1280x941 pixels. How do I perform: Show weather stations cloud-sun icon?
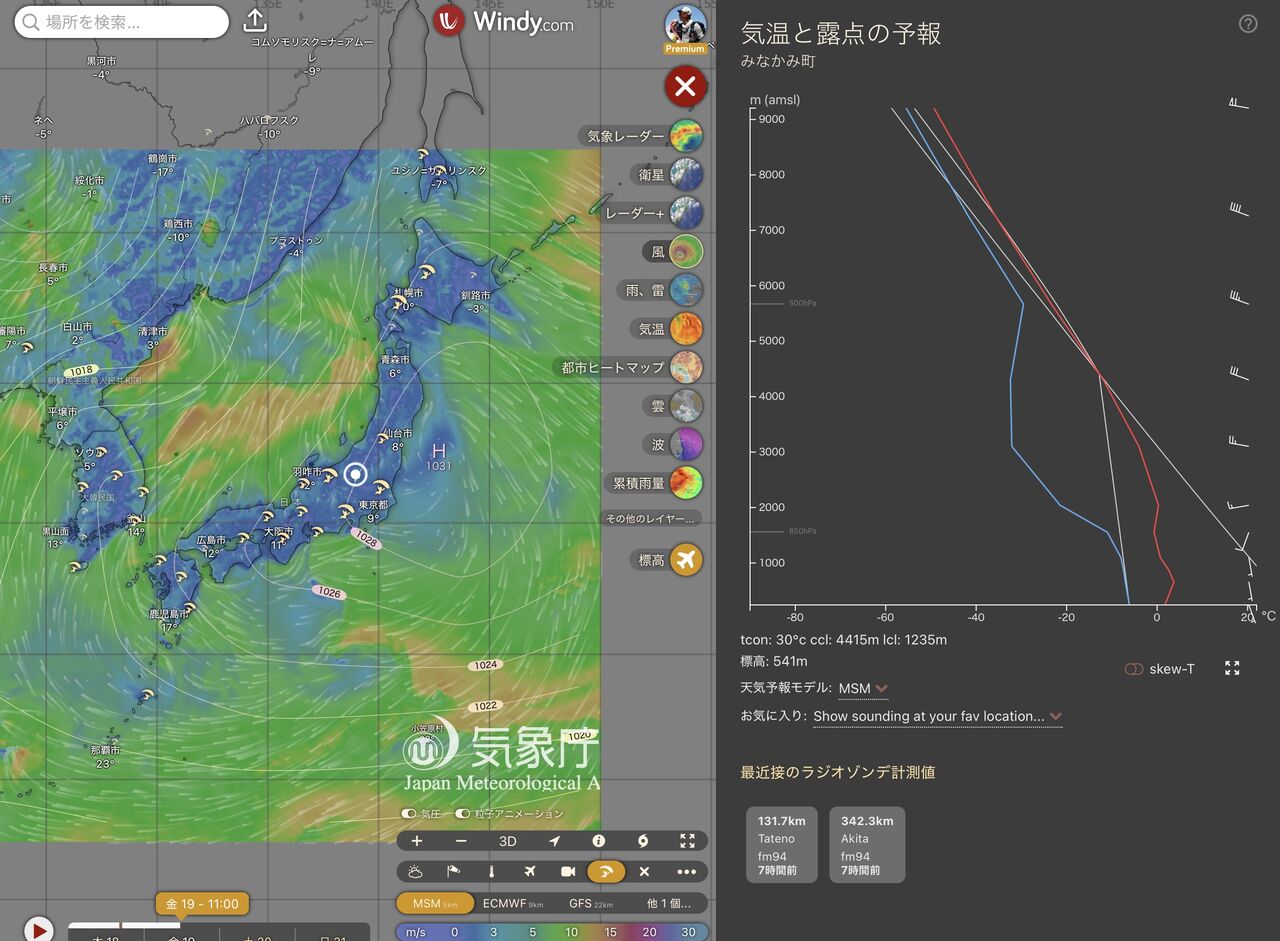click(x=415, y=872)
